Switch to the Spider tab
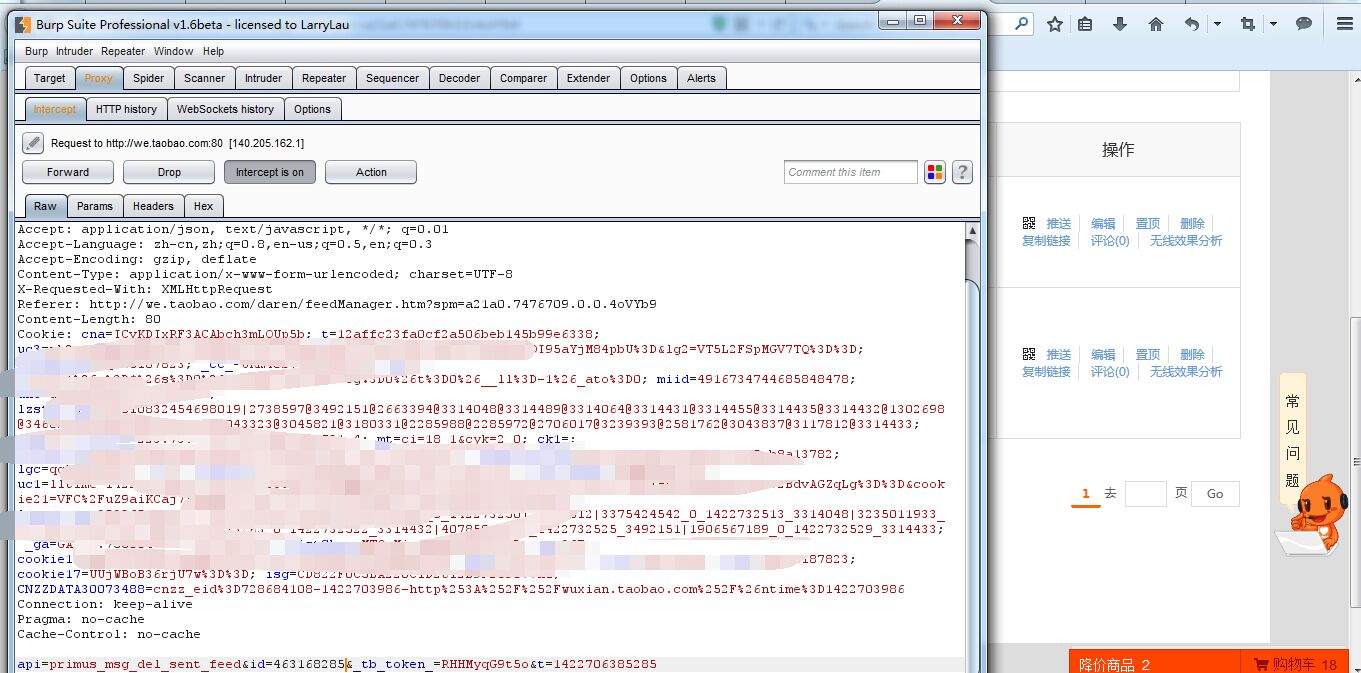Screen dimensions: 1361x673 point(149,78)
